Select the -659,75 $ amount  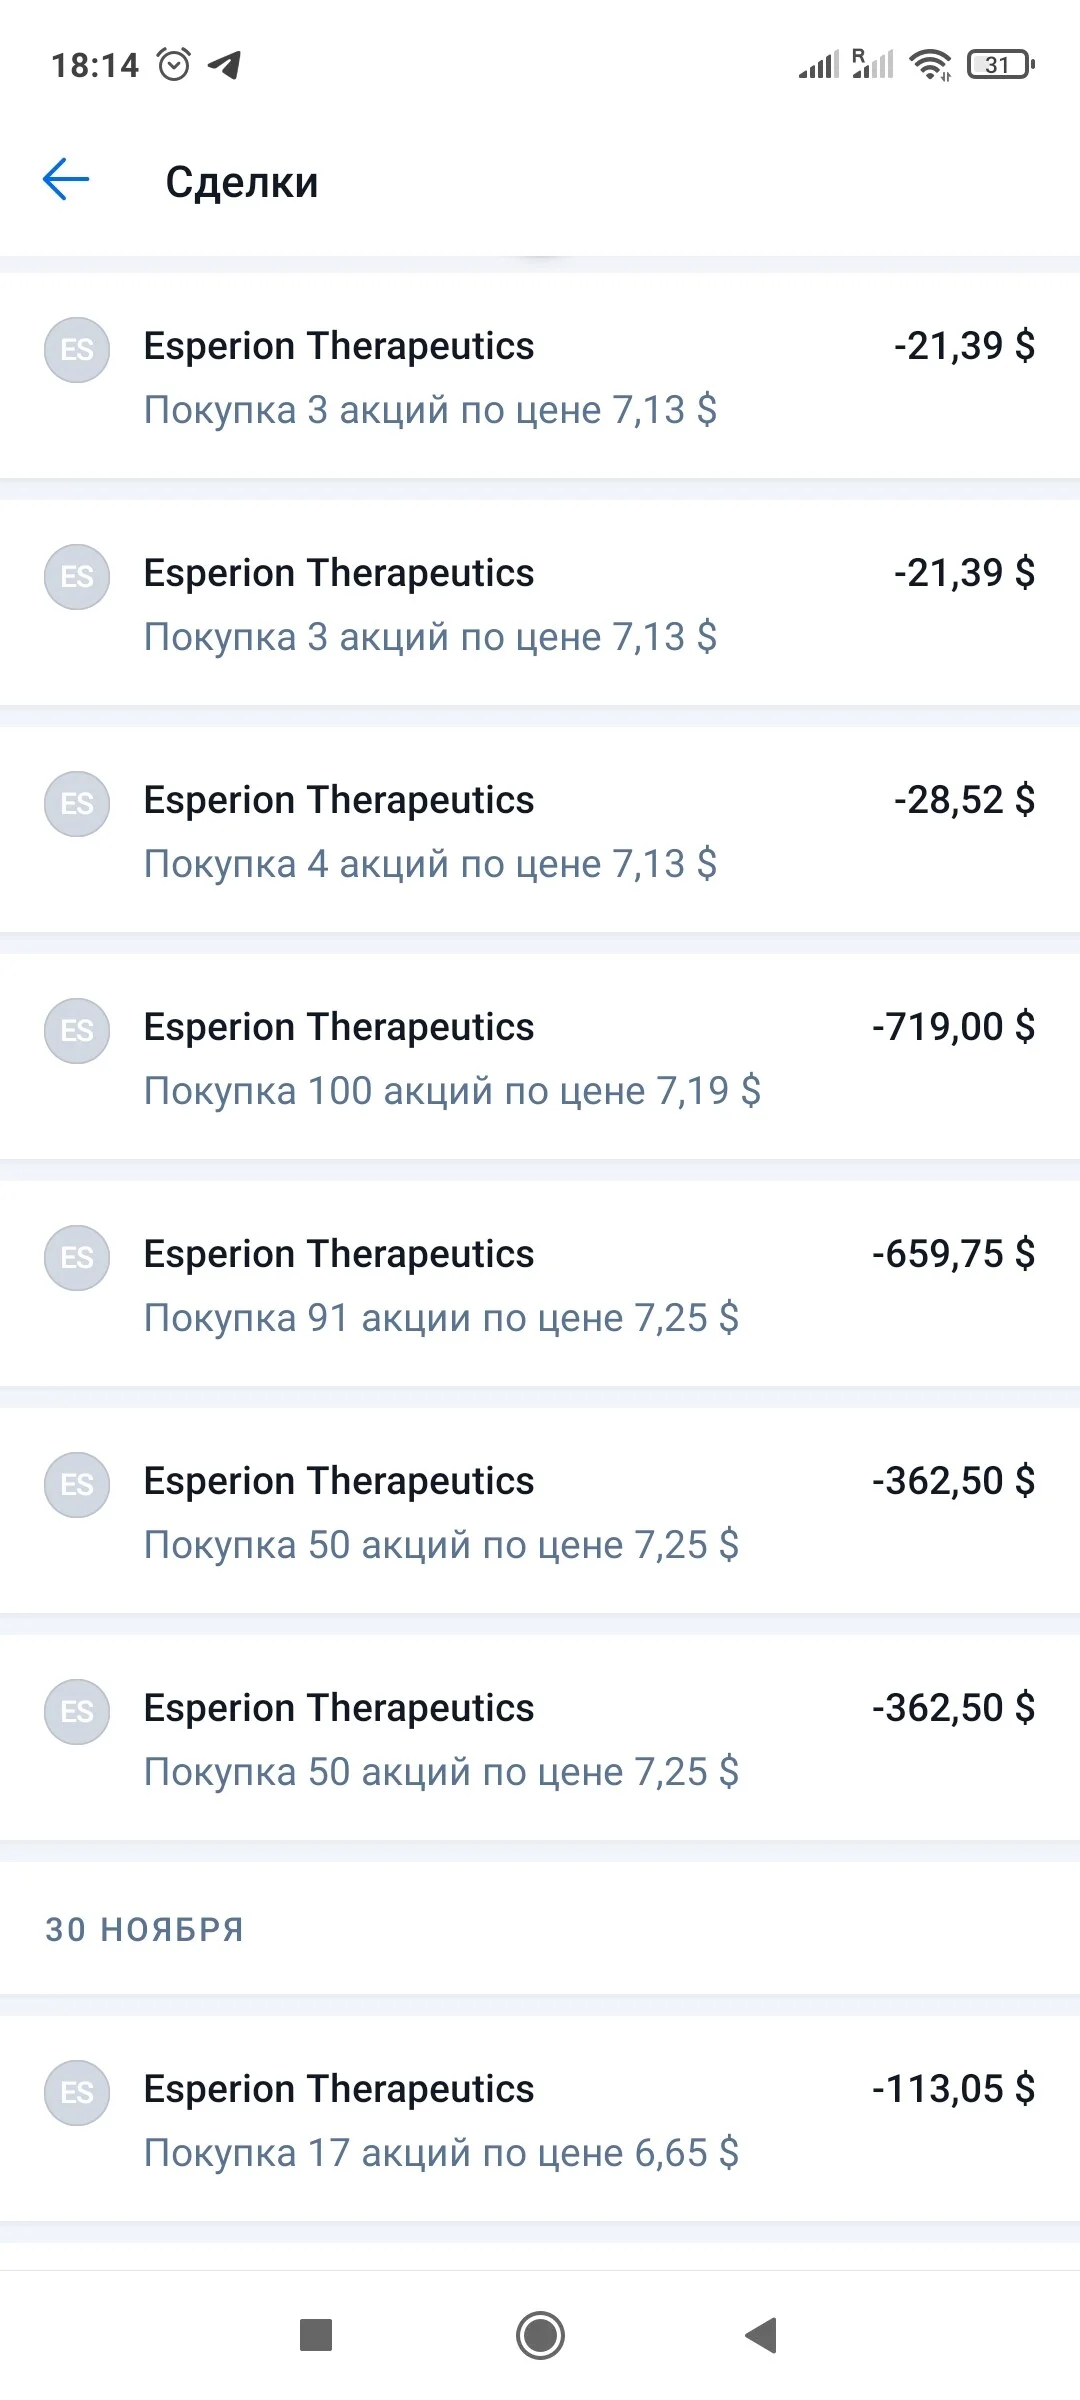tap(953, 1254)
